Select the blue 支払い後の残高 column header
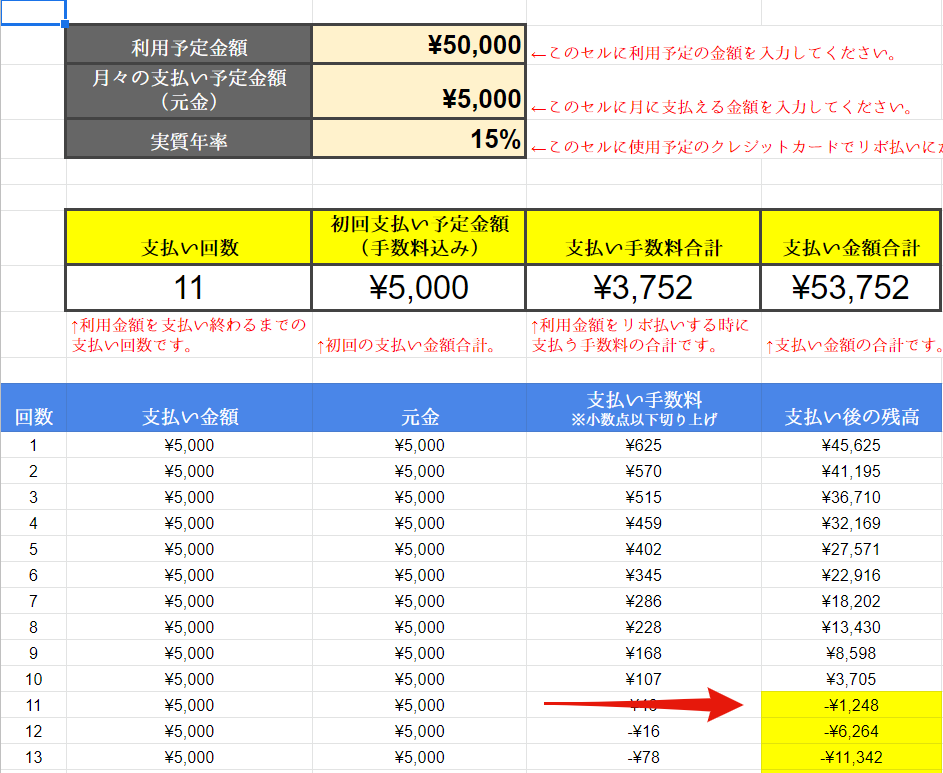943x773 pixels. pyautogui.click(x=851, y=407)
